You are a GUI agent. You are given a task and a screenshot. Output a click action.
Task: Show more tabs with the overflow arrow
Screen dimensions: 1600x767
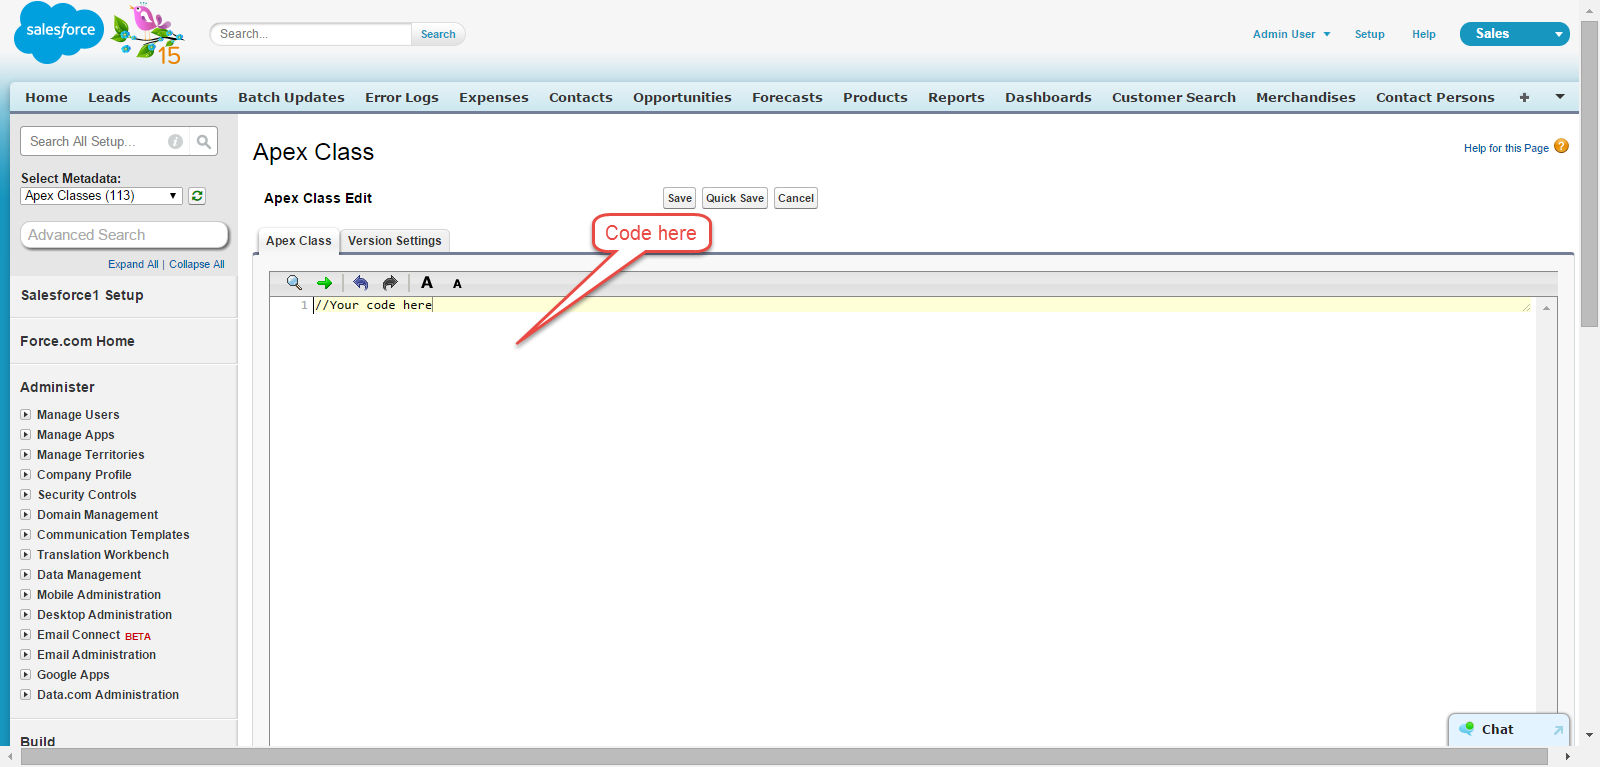point(1560,97)
